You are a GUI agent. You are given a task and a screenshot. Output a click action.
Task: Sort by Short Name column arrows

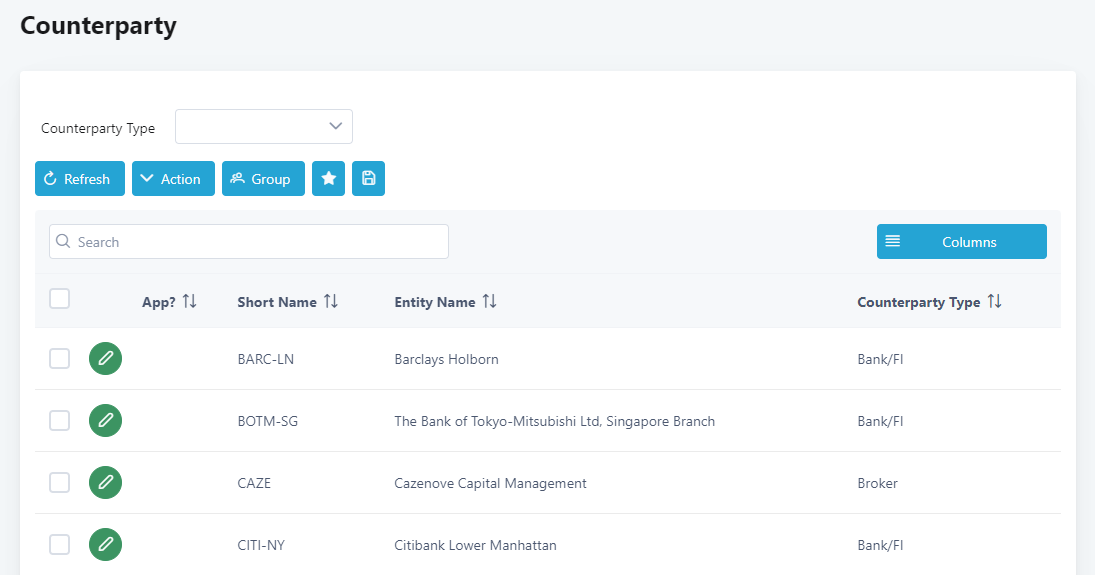(331, 301)
